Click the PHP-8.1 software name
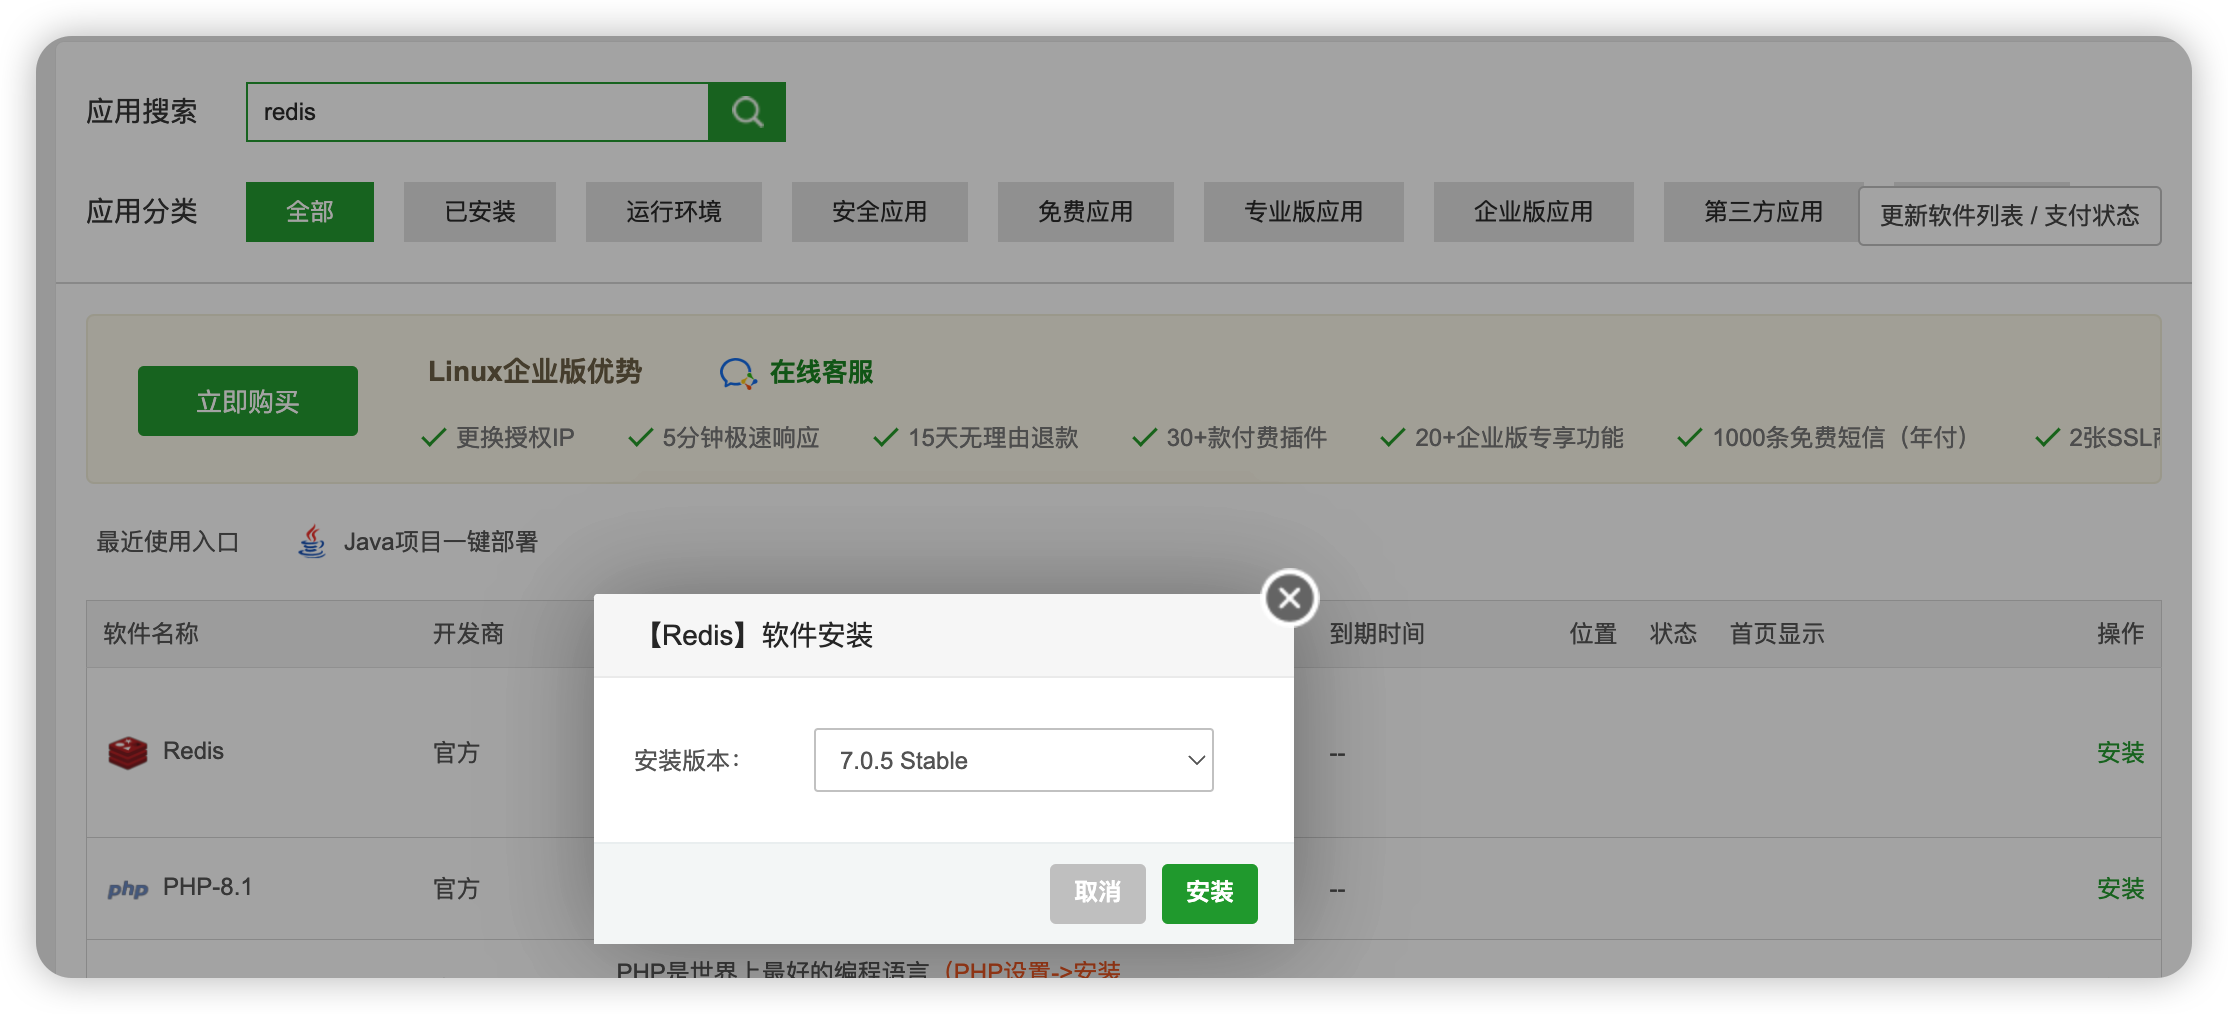 208,887
